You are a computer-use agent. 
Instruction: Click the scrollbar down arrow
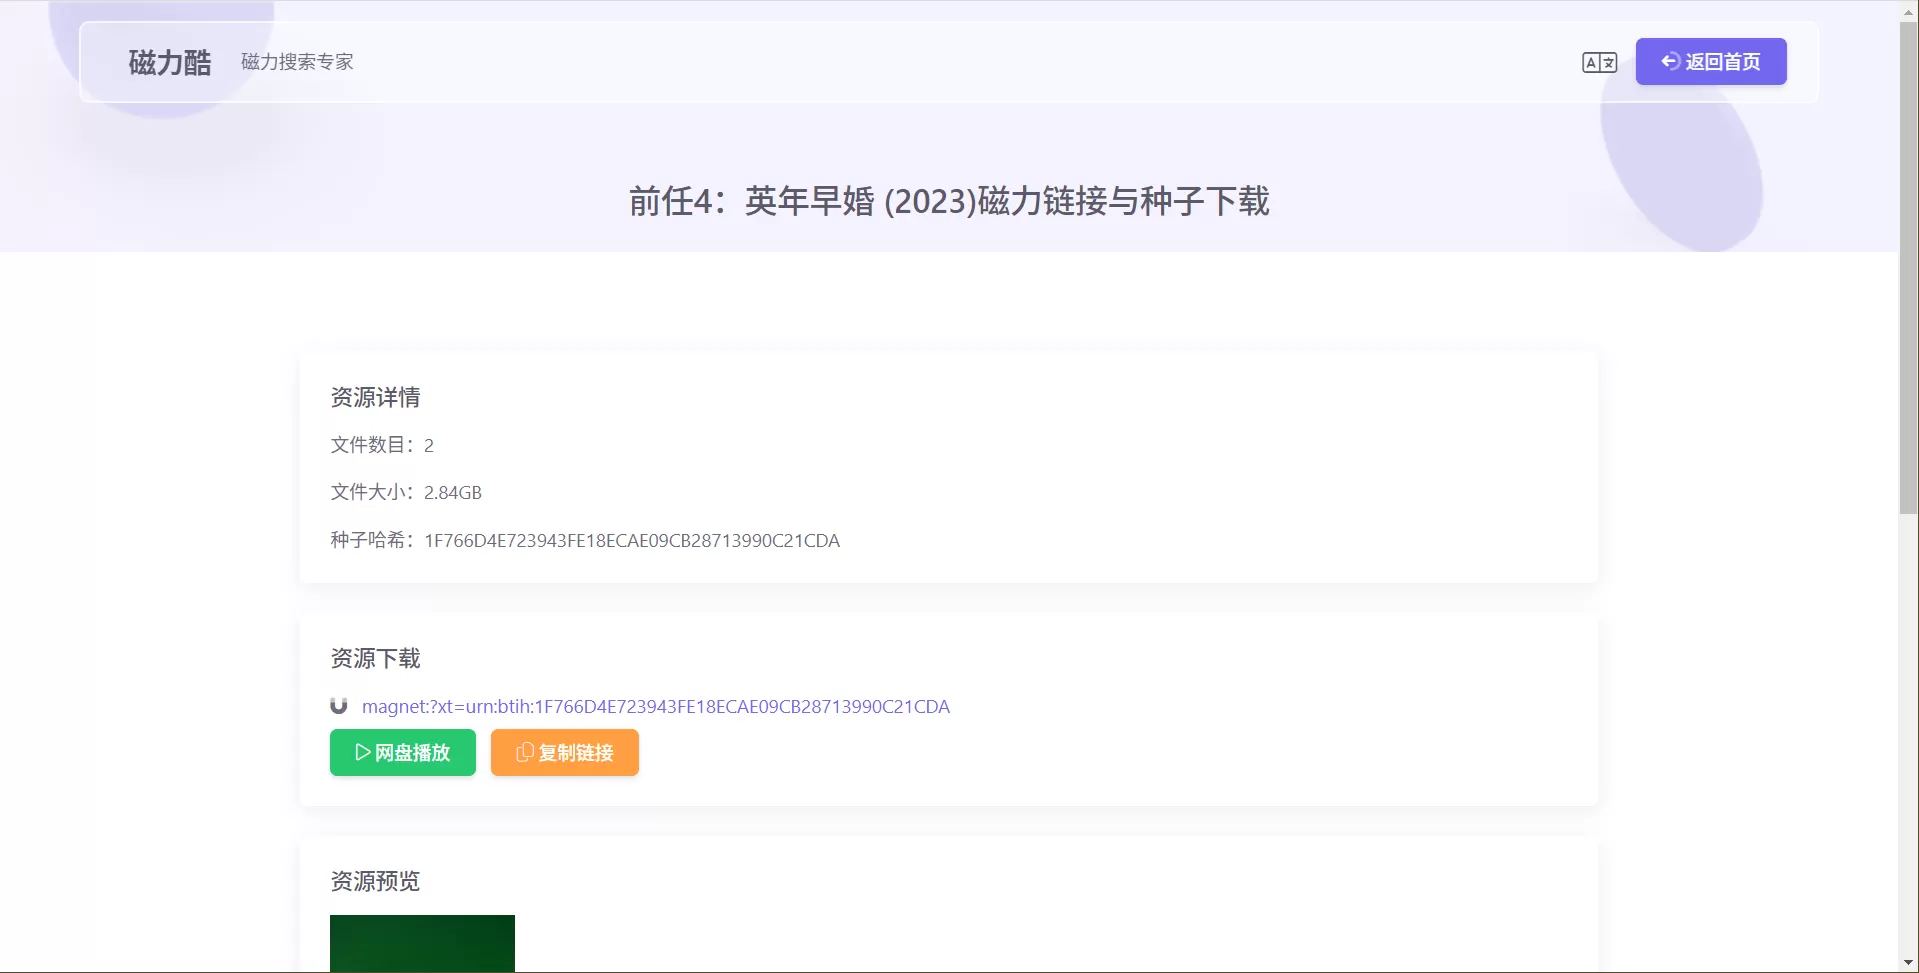(1908, 962)
